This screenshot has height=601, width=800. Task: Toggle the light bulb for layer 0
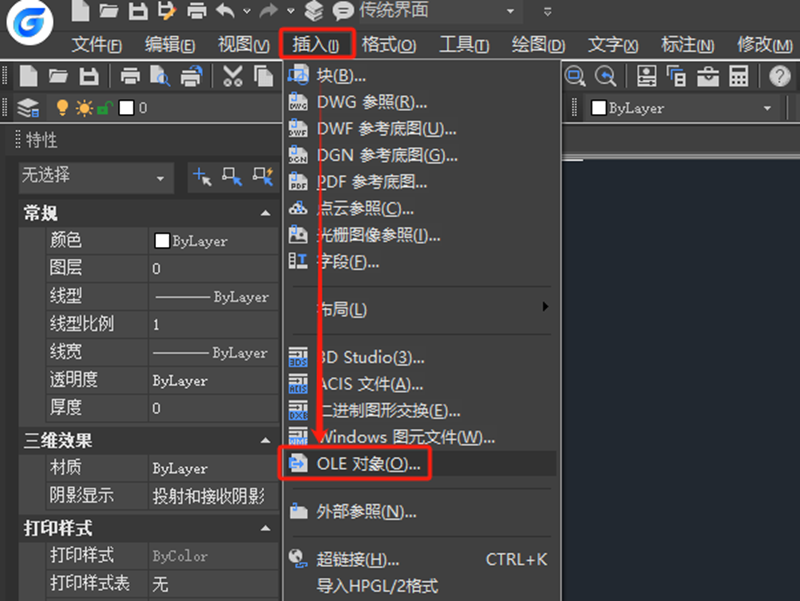point(62,106)
